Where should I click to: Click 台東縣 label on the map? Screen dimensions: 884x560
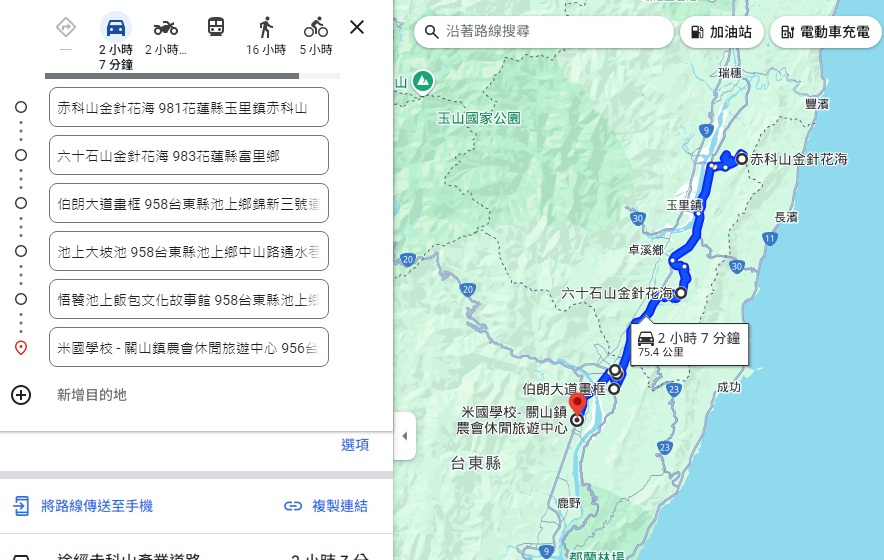coord(476,464)
